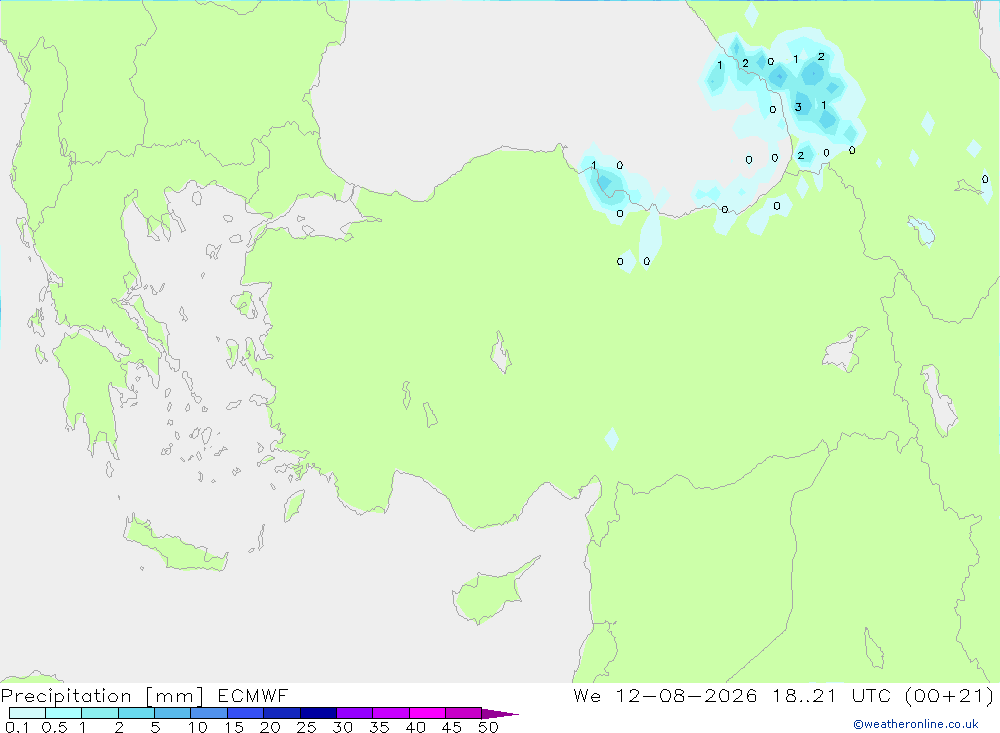This screenshot has height=733, width=1000.
Task: Pick the legend swatch between 1 and 2
Action: click(x=100, y=713)
